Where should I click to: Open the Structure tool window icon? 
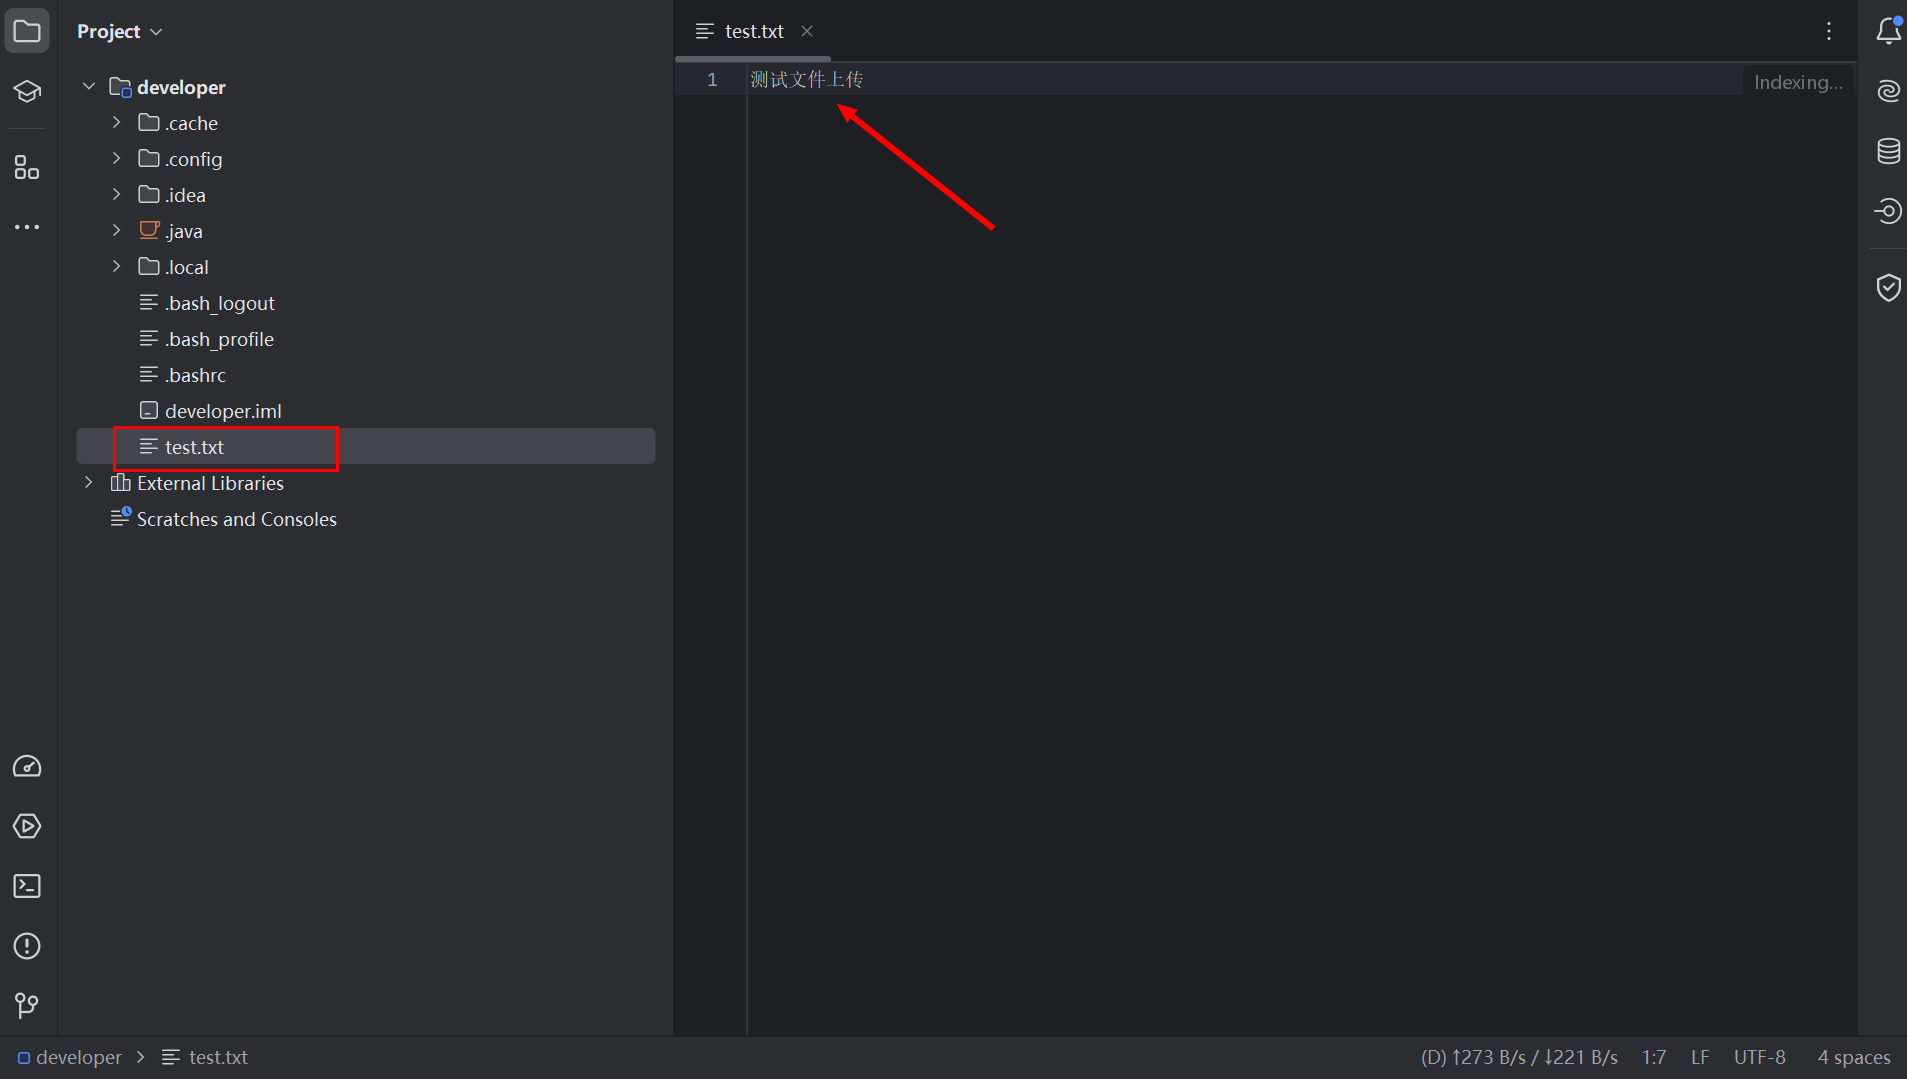[27, 167]
